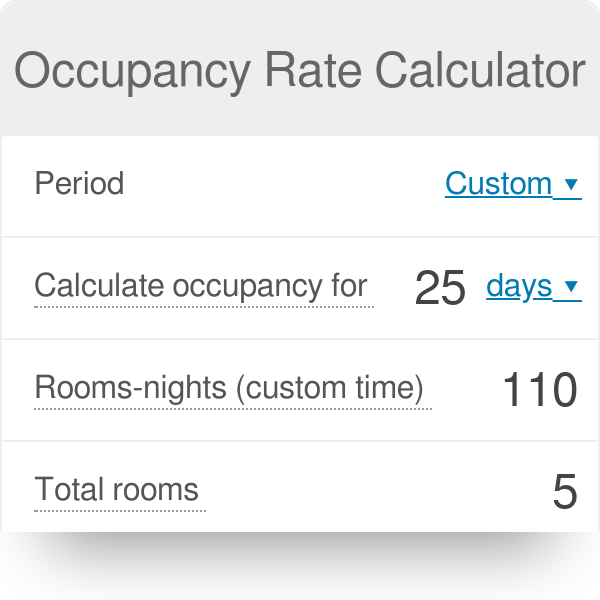This screenshot has width=600, height=600.
Task: Click the Period label text
Action: click(79, 183)
